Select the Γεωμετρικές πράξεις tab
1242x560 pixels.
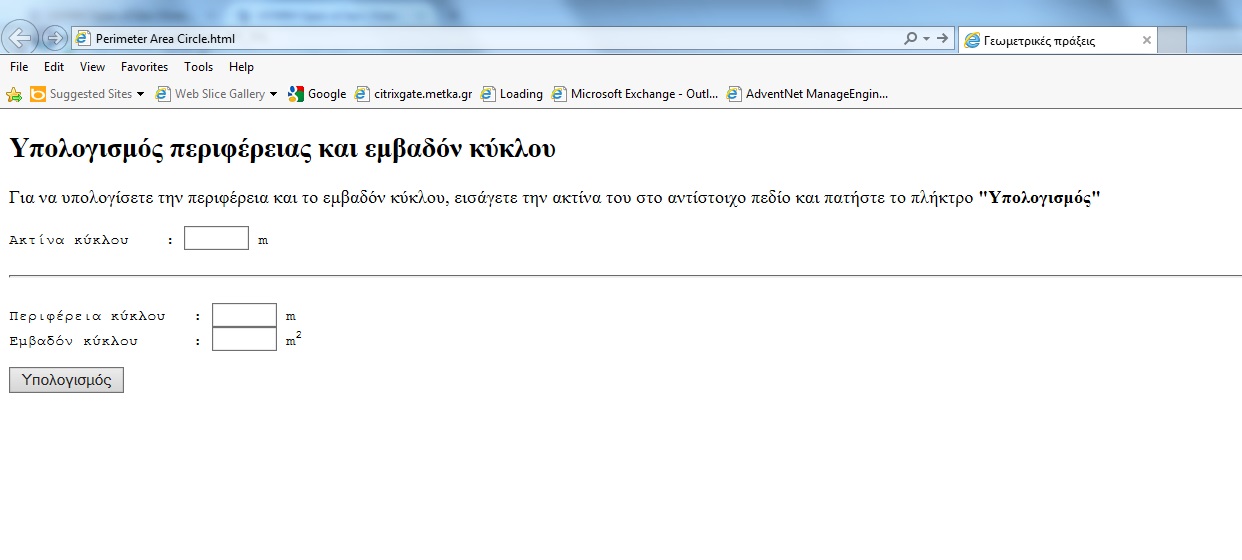(x=1040, y=41)
